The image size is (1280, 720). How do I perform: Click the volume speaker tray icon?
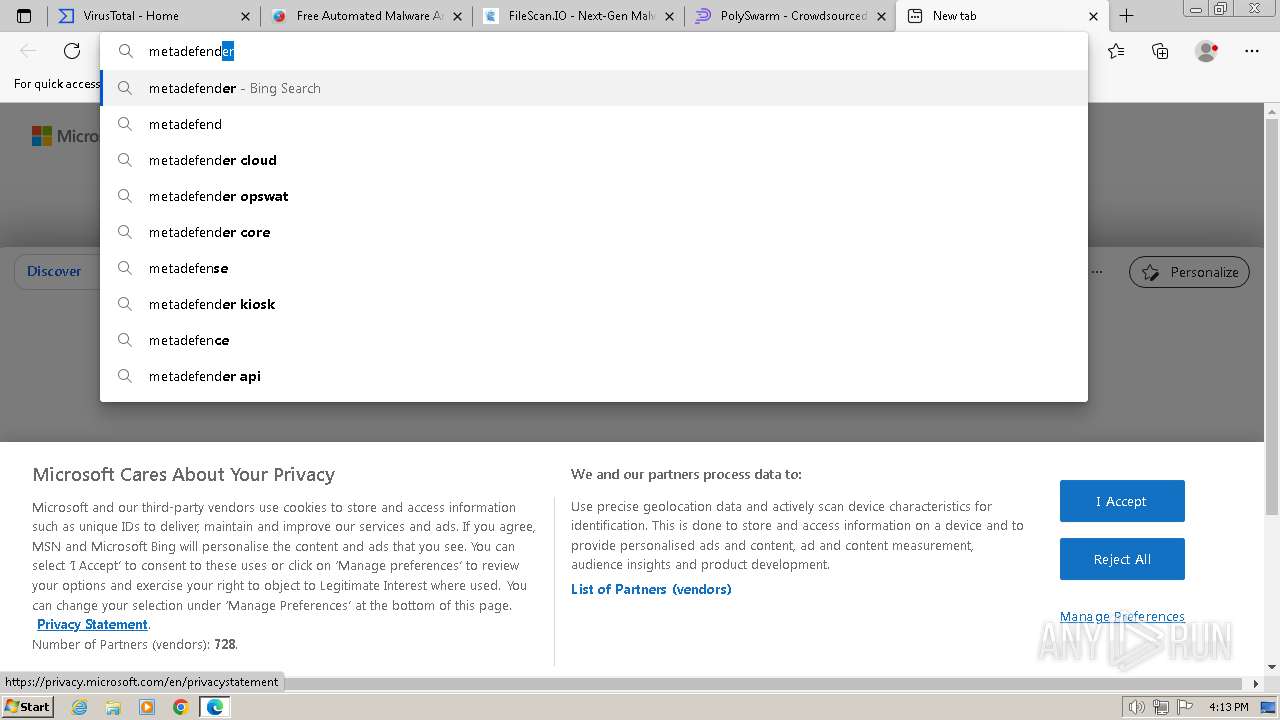(x=1137, y=707)
